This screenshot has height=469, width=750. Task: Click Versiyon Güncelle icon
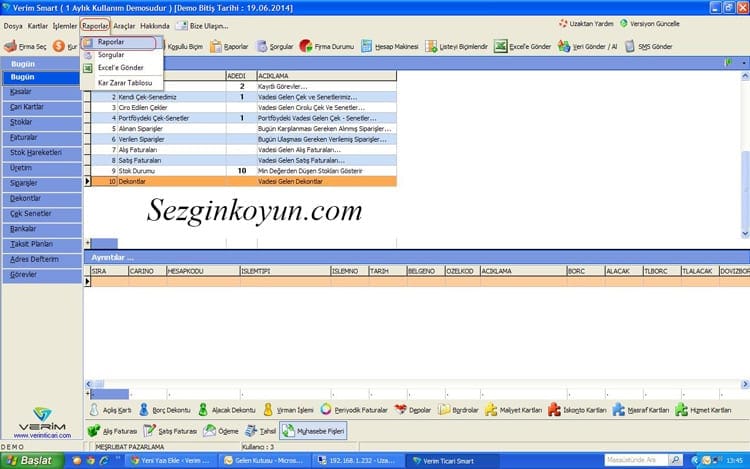tap(624, 23)
